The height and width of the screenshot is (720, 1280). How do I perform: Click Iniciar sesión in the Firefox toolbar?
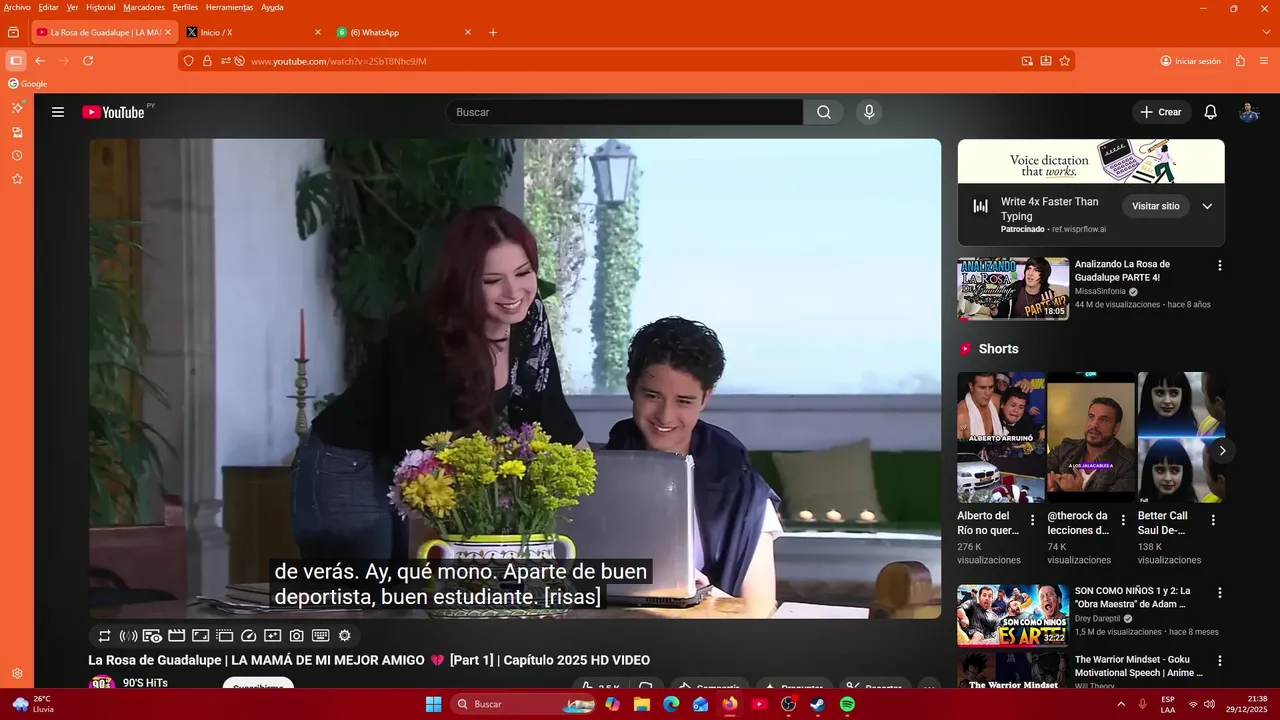click(1191, 61)
